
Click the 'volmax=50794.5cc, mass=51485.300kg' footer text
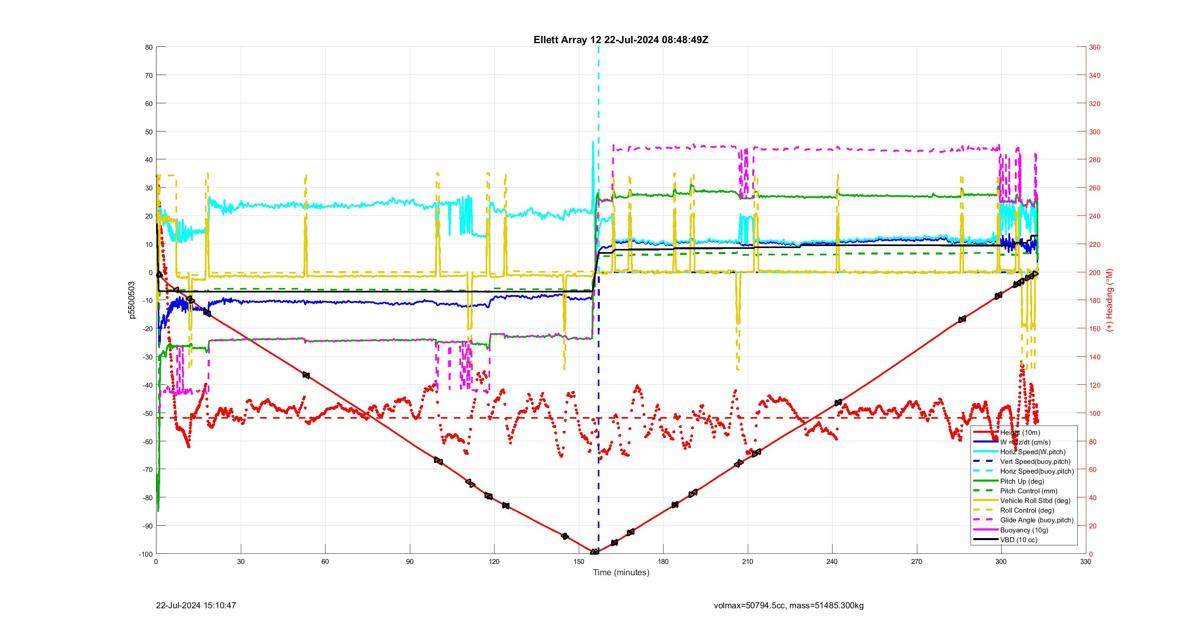pos(789,605)
